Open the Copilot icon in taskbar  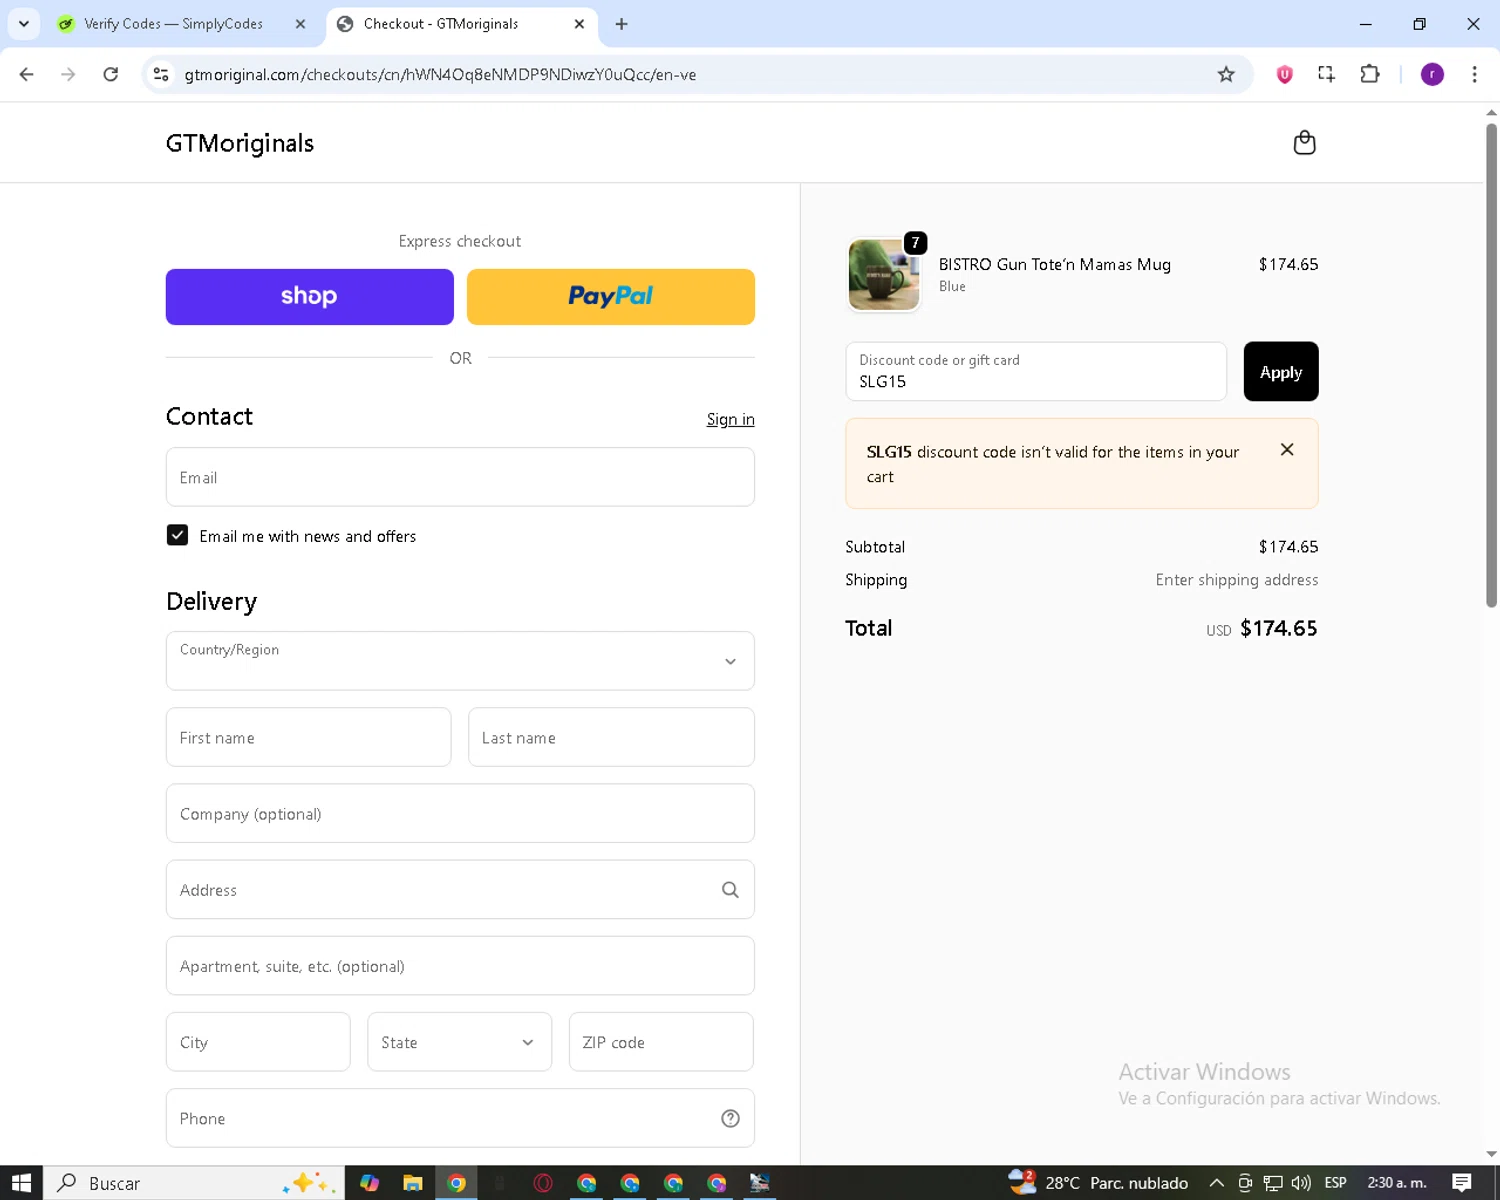pyautogui.click(x=369, y=1183)
